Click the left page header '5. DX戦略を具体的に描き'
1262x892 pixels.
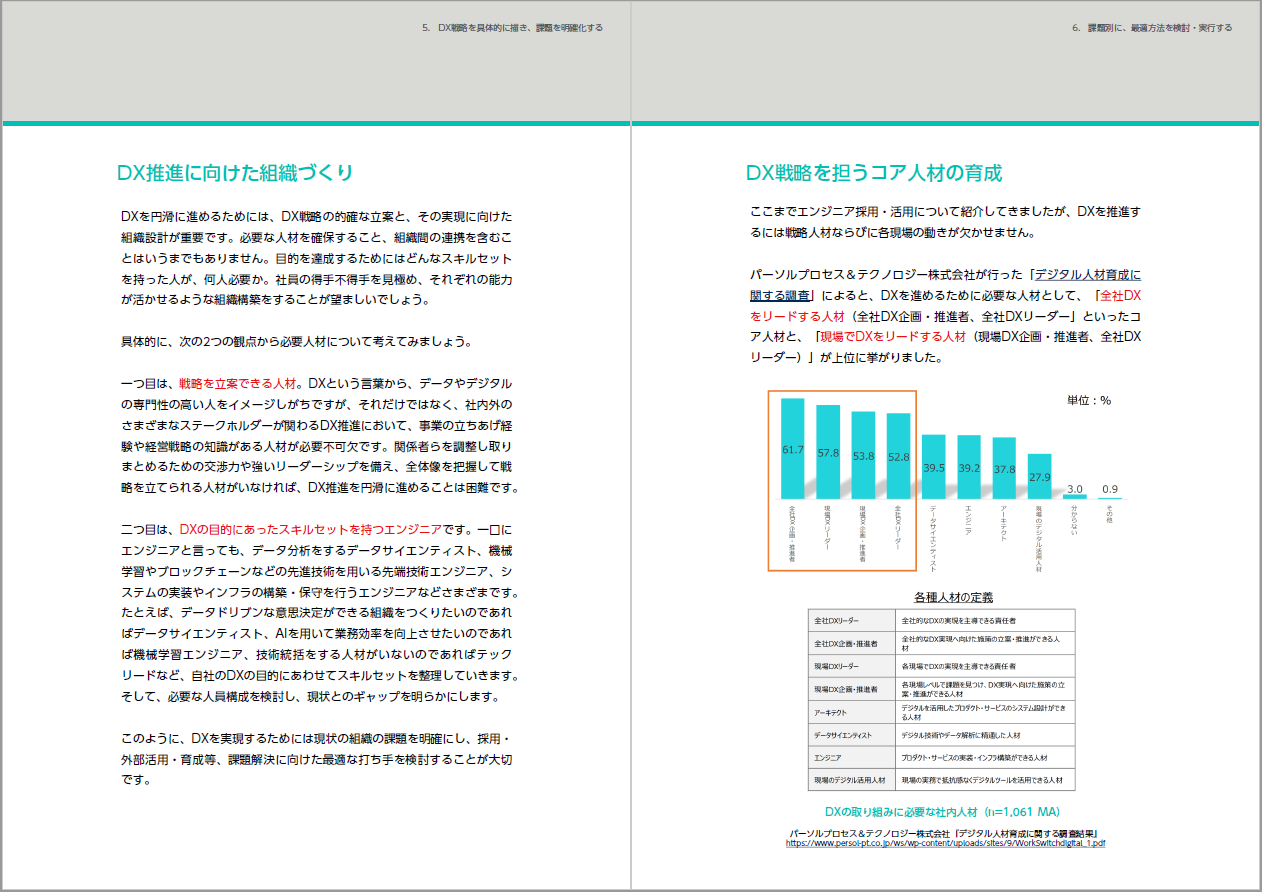(x=512, y=28)
